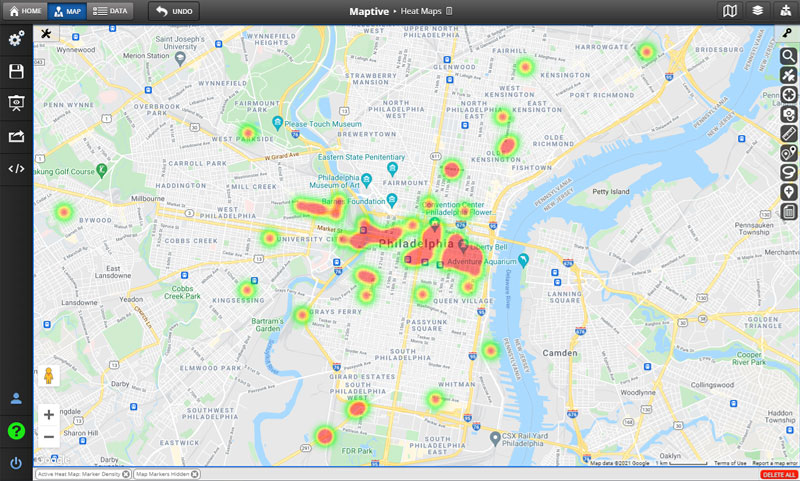Image resolution: width=800 pixels, height=481 pixels.
Task: Open the embed code icon
Action: tap(16, 168)
